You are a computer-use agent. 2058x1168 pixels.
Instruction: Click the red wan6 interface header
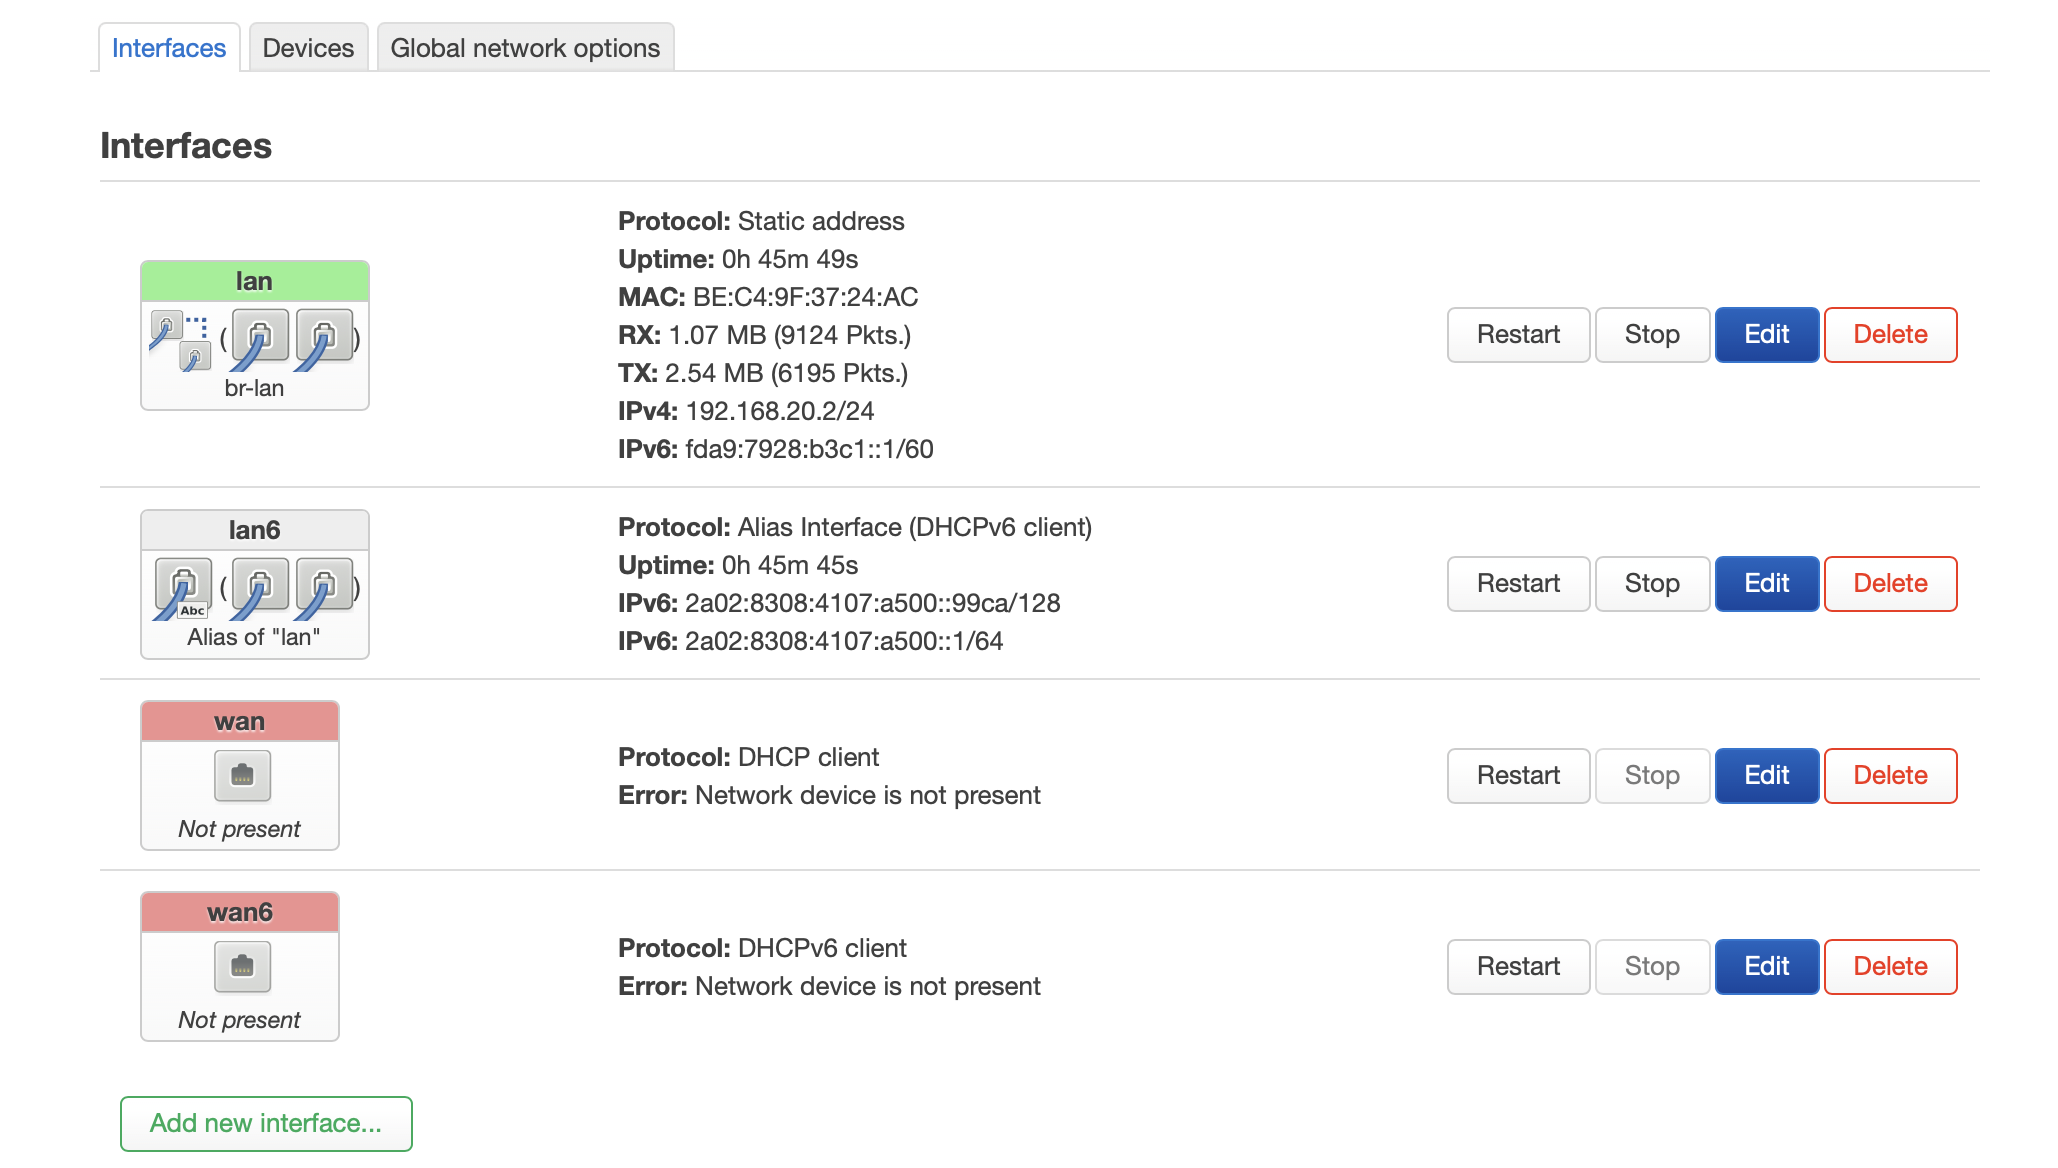[240, 913]
